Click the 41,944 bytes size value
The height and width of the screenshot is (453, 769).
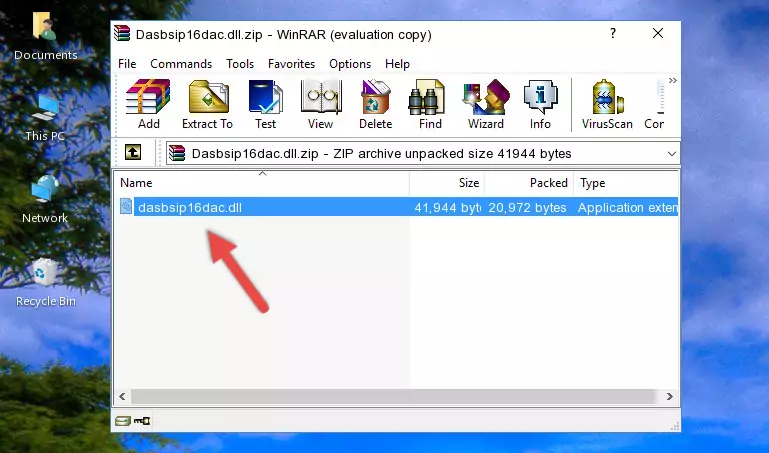pyautogui.click(x=447, y=207)
